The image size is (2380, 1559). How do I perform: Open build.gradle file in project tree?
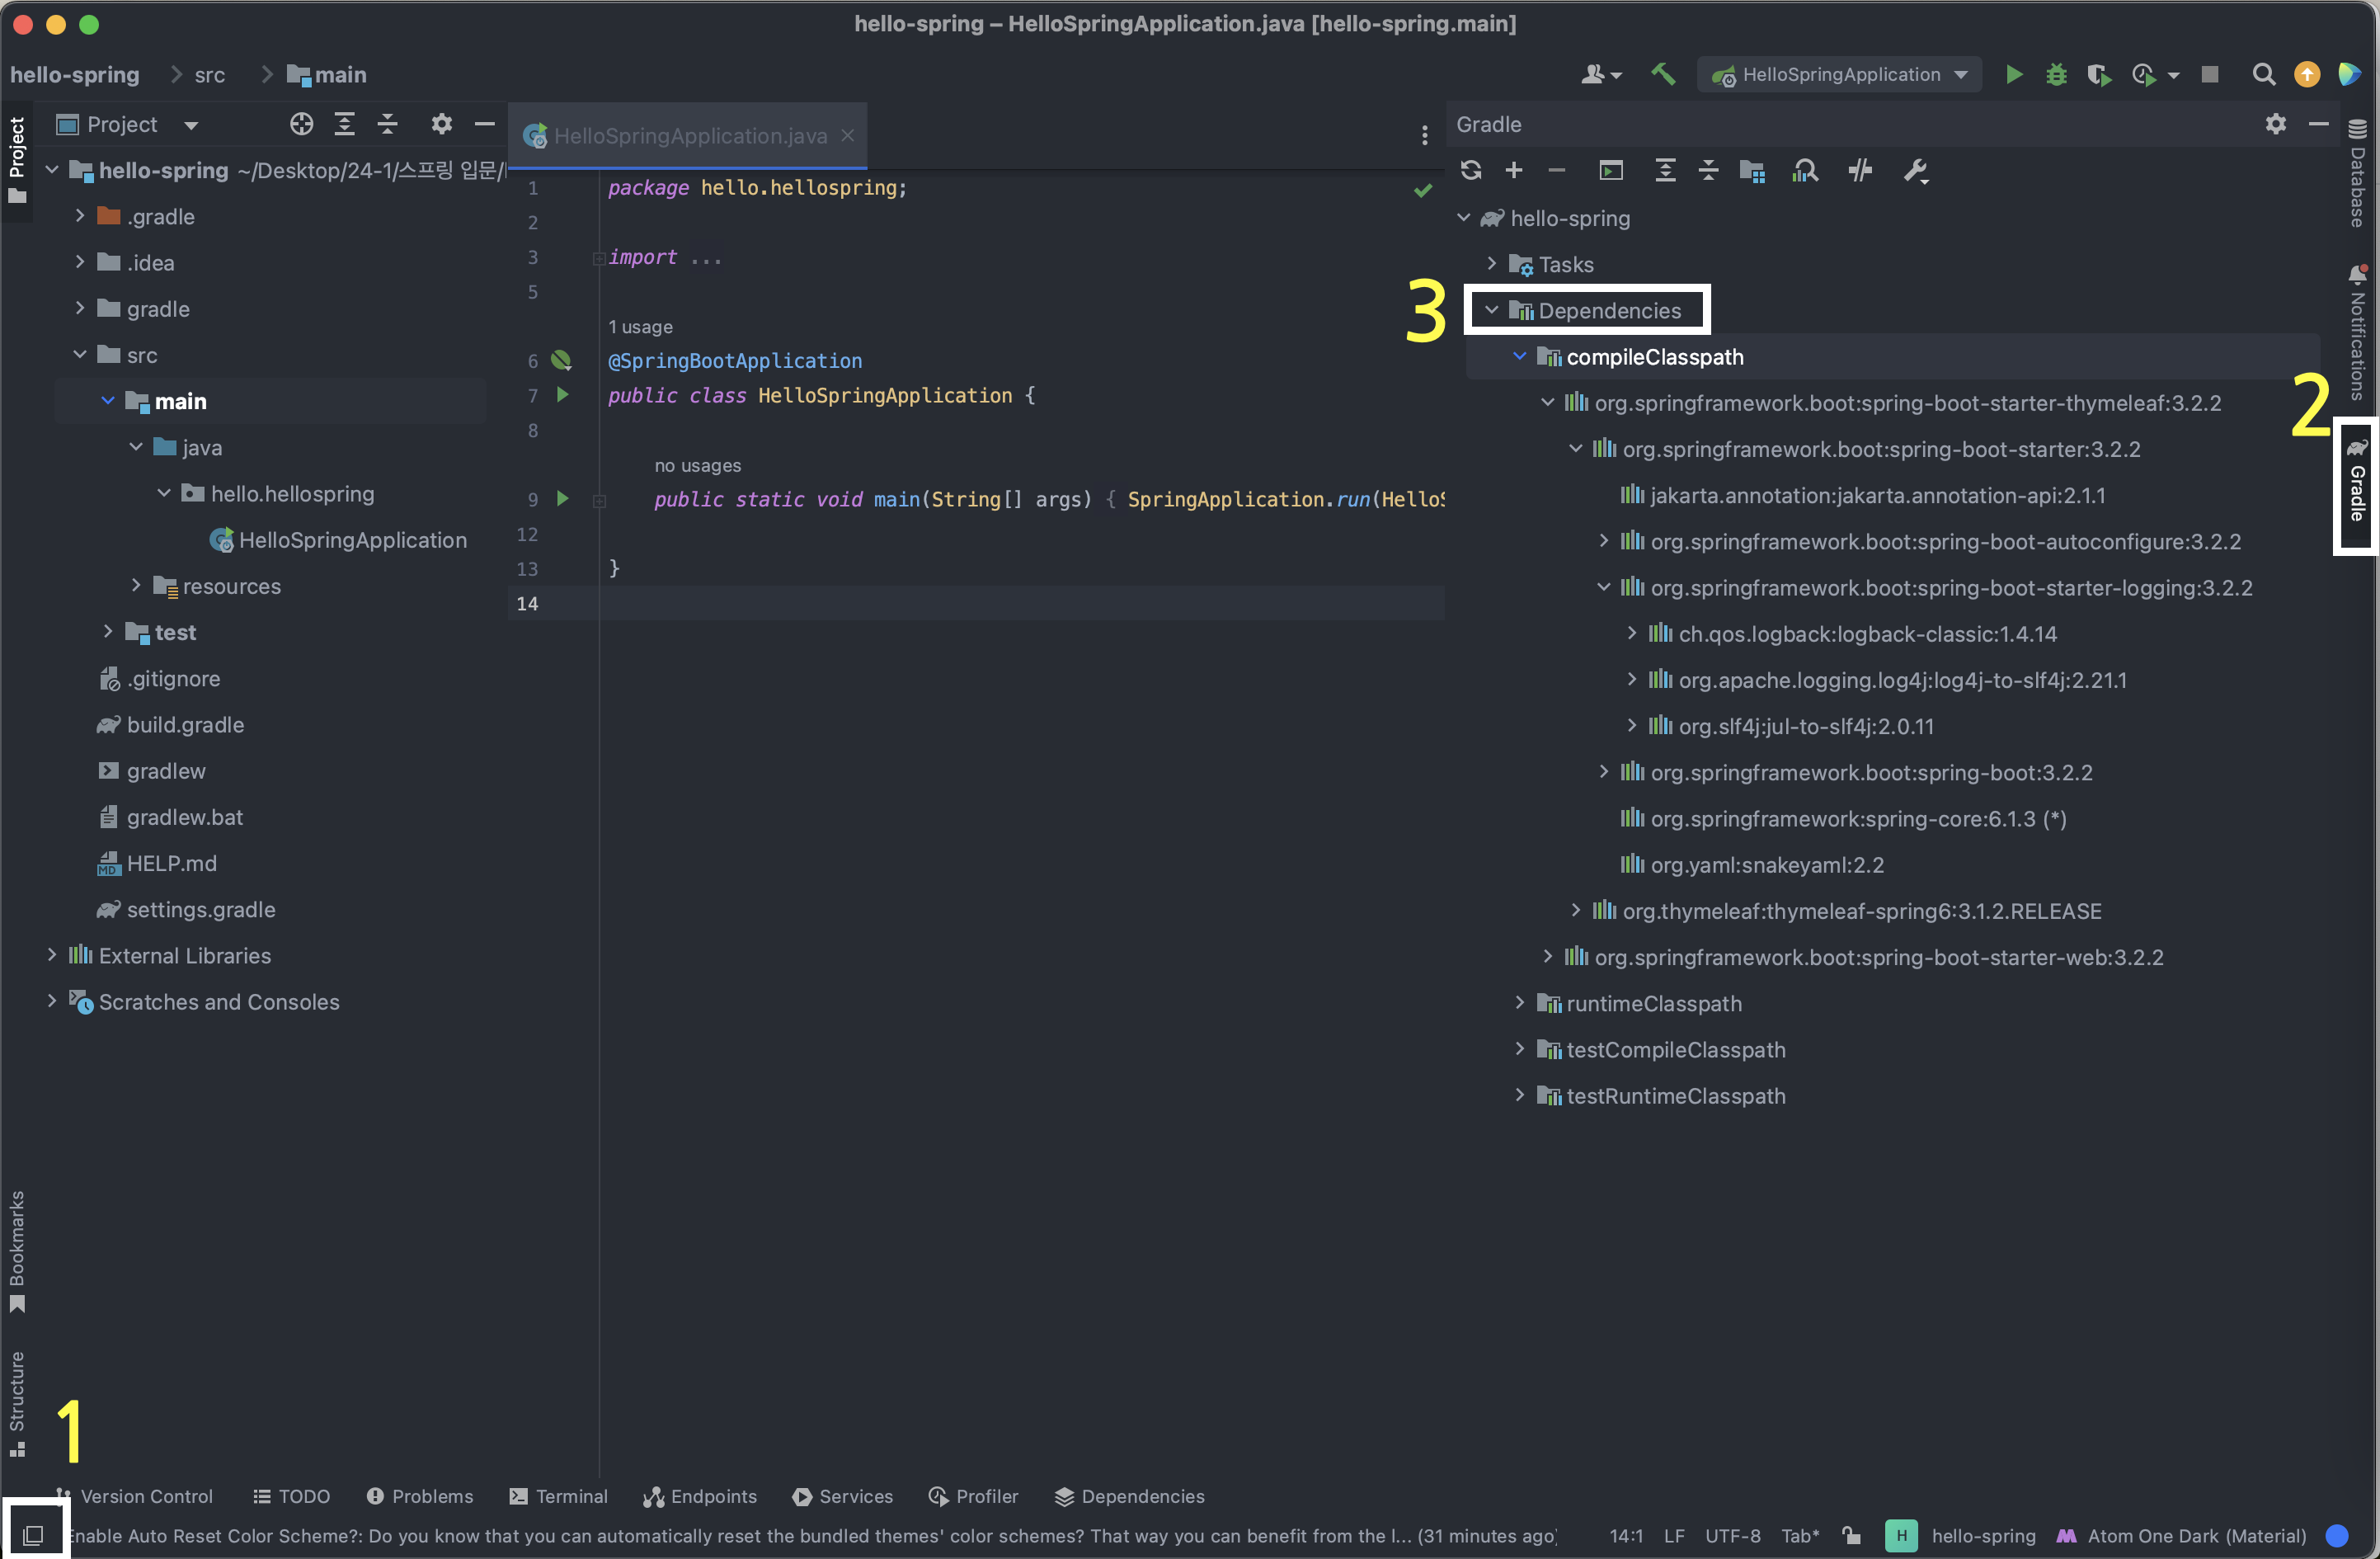tap(185, 725)
